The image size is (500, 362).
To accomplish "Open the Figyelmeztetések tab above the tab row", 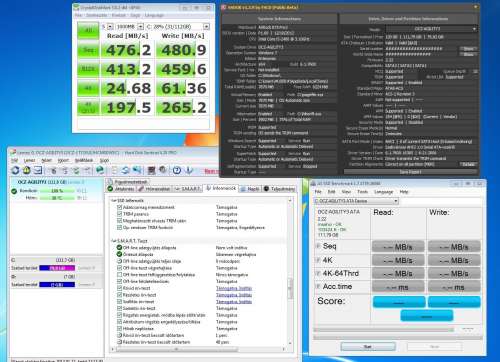I will click(x=128, y=182).
